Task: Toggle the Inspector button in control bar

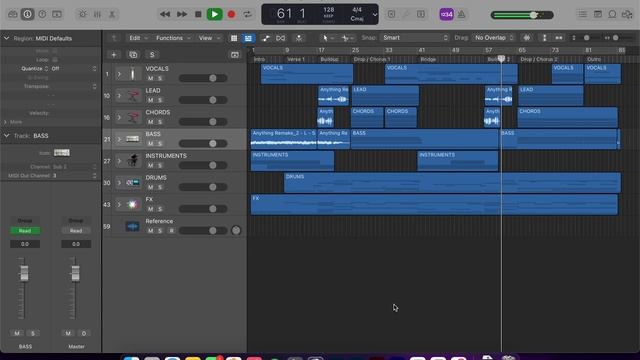Action: (27, 14)
